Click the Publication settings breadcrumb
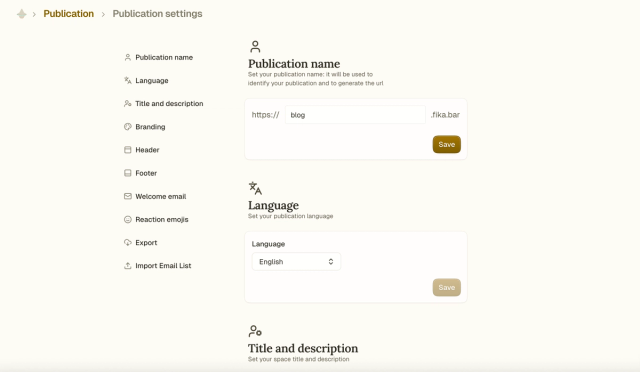This screenshot has height=372, width=640. pyautogui.click(x=158, y=14)
